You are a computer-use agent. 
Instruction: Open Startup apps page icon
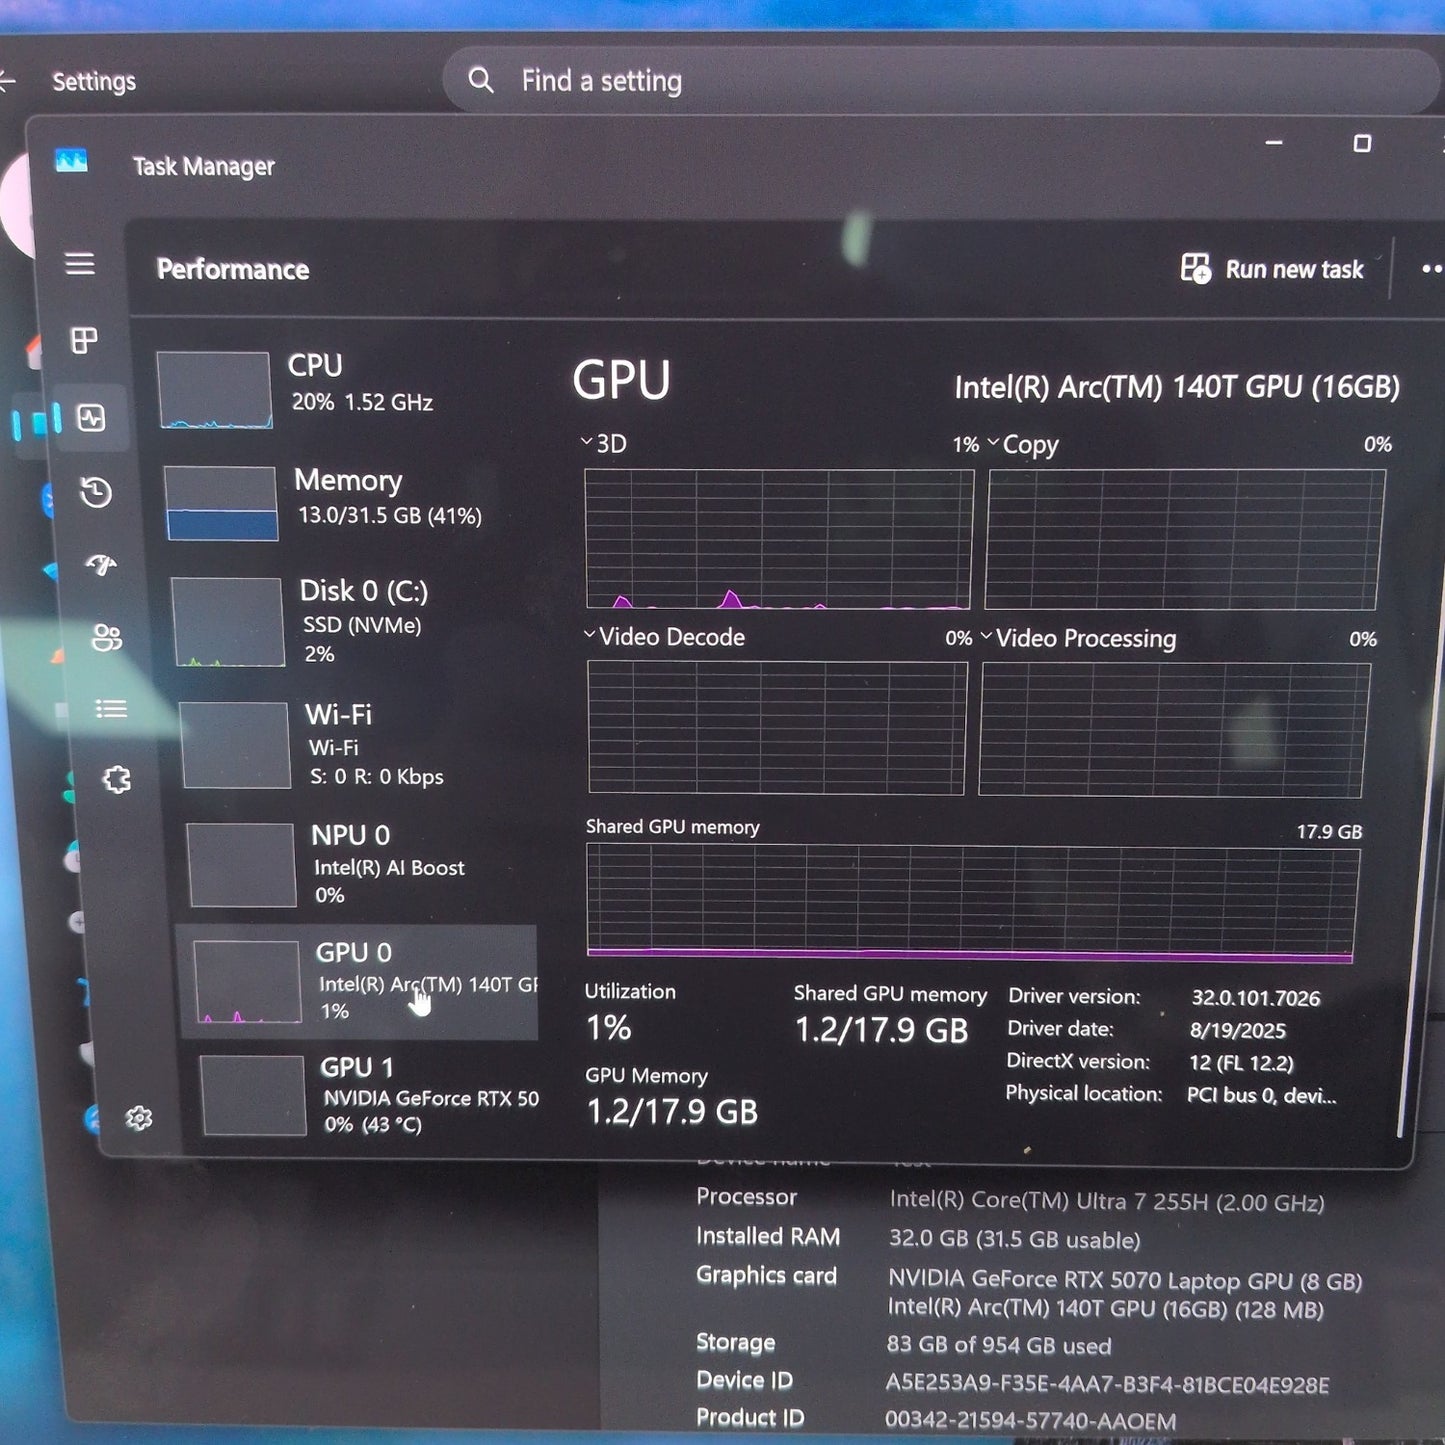[101, 565]
